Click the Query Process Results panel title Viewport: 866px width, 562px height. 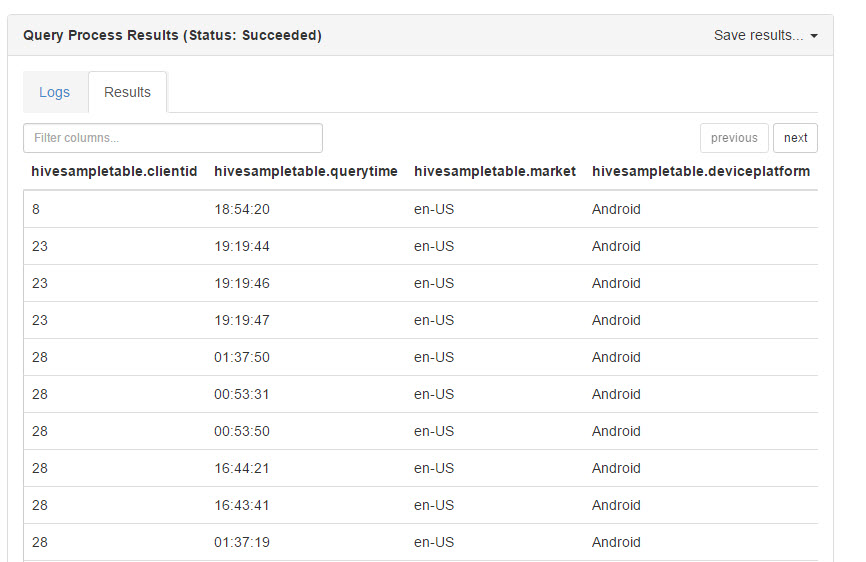[x=172, y=36]
